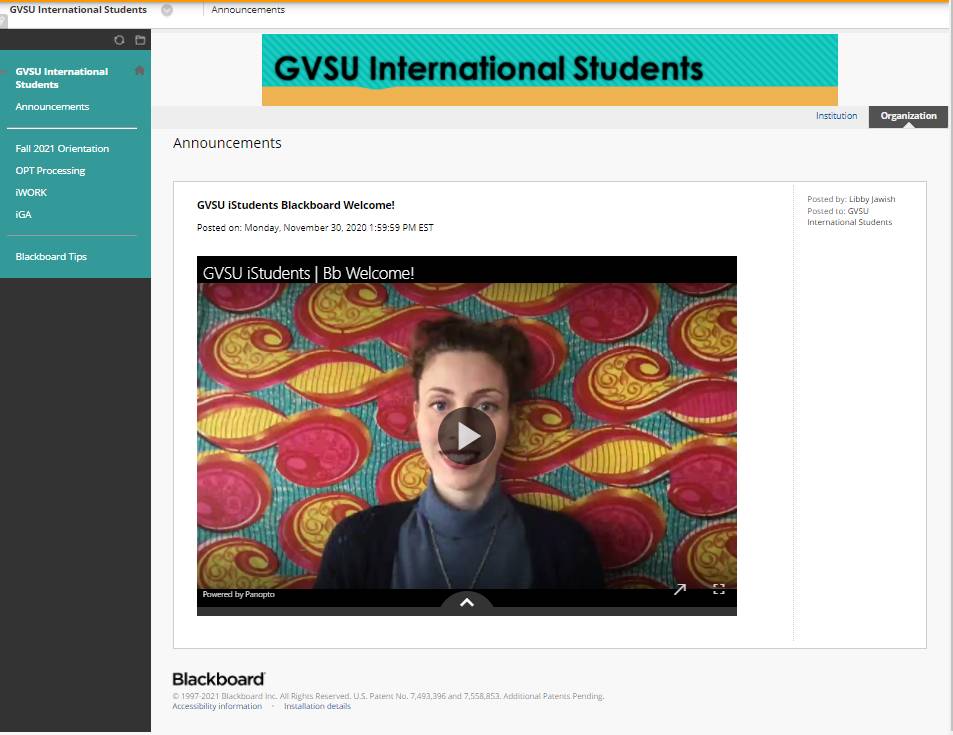
Task: Expand the video controls with up chevron
Action: [x=466, y=602]
